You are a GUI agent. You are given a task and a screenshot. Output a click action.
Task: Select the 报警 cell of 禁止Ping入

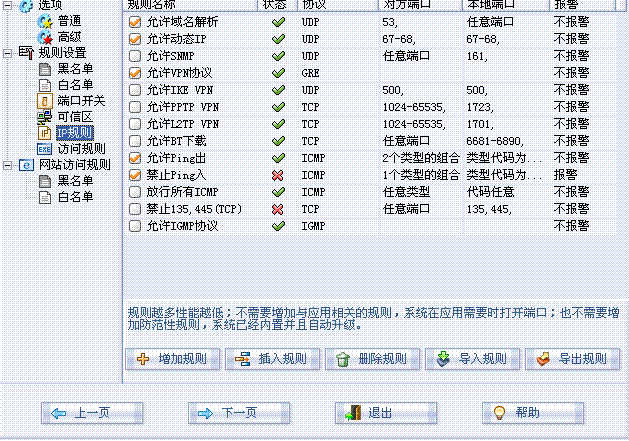click(565, 175)
